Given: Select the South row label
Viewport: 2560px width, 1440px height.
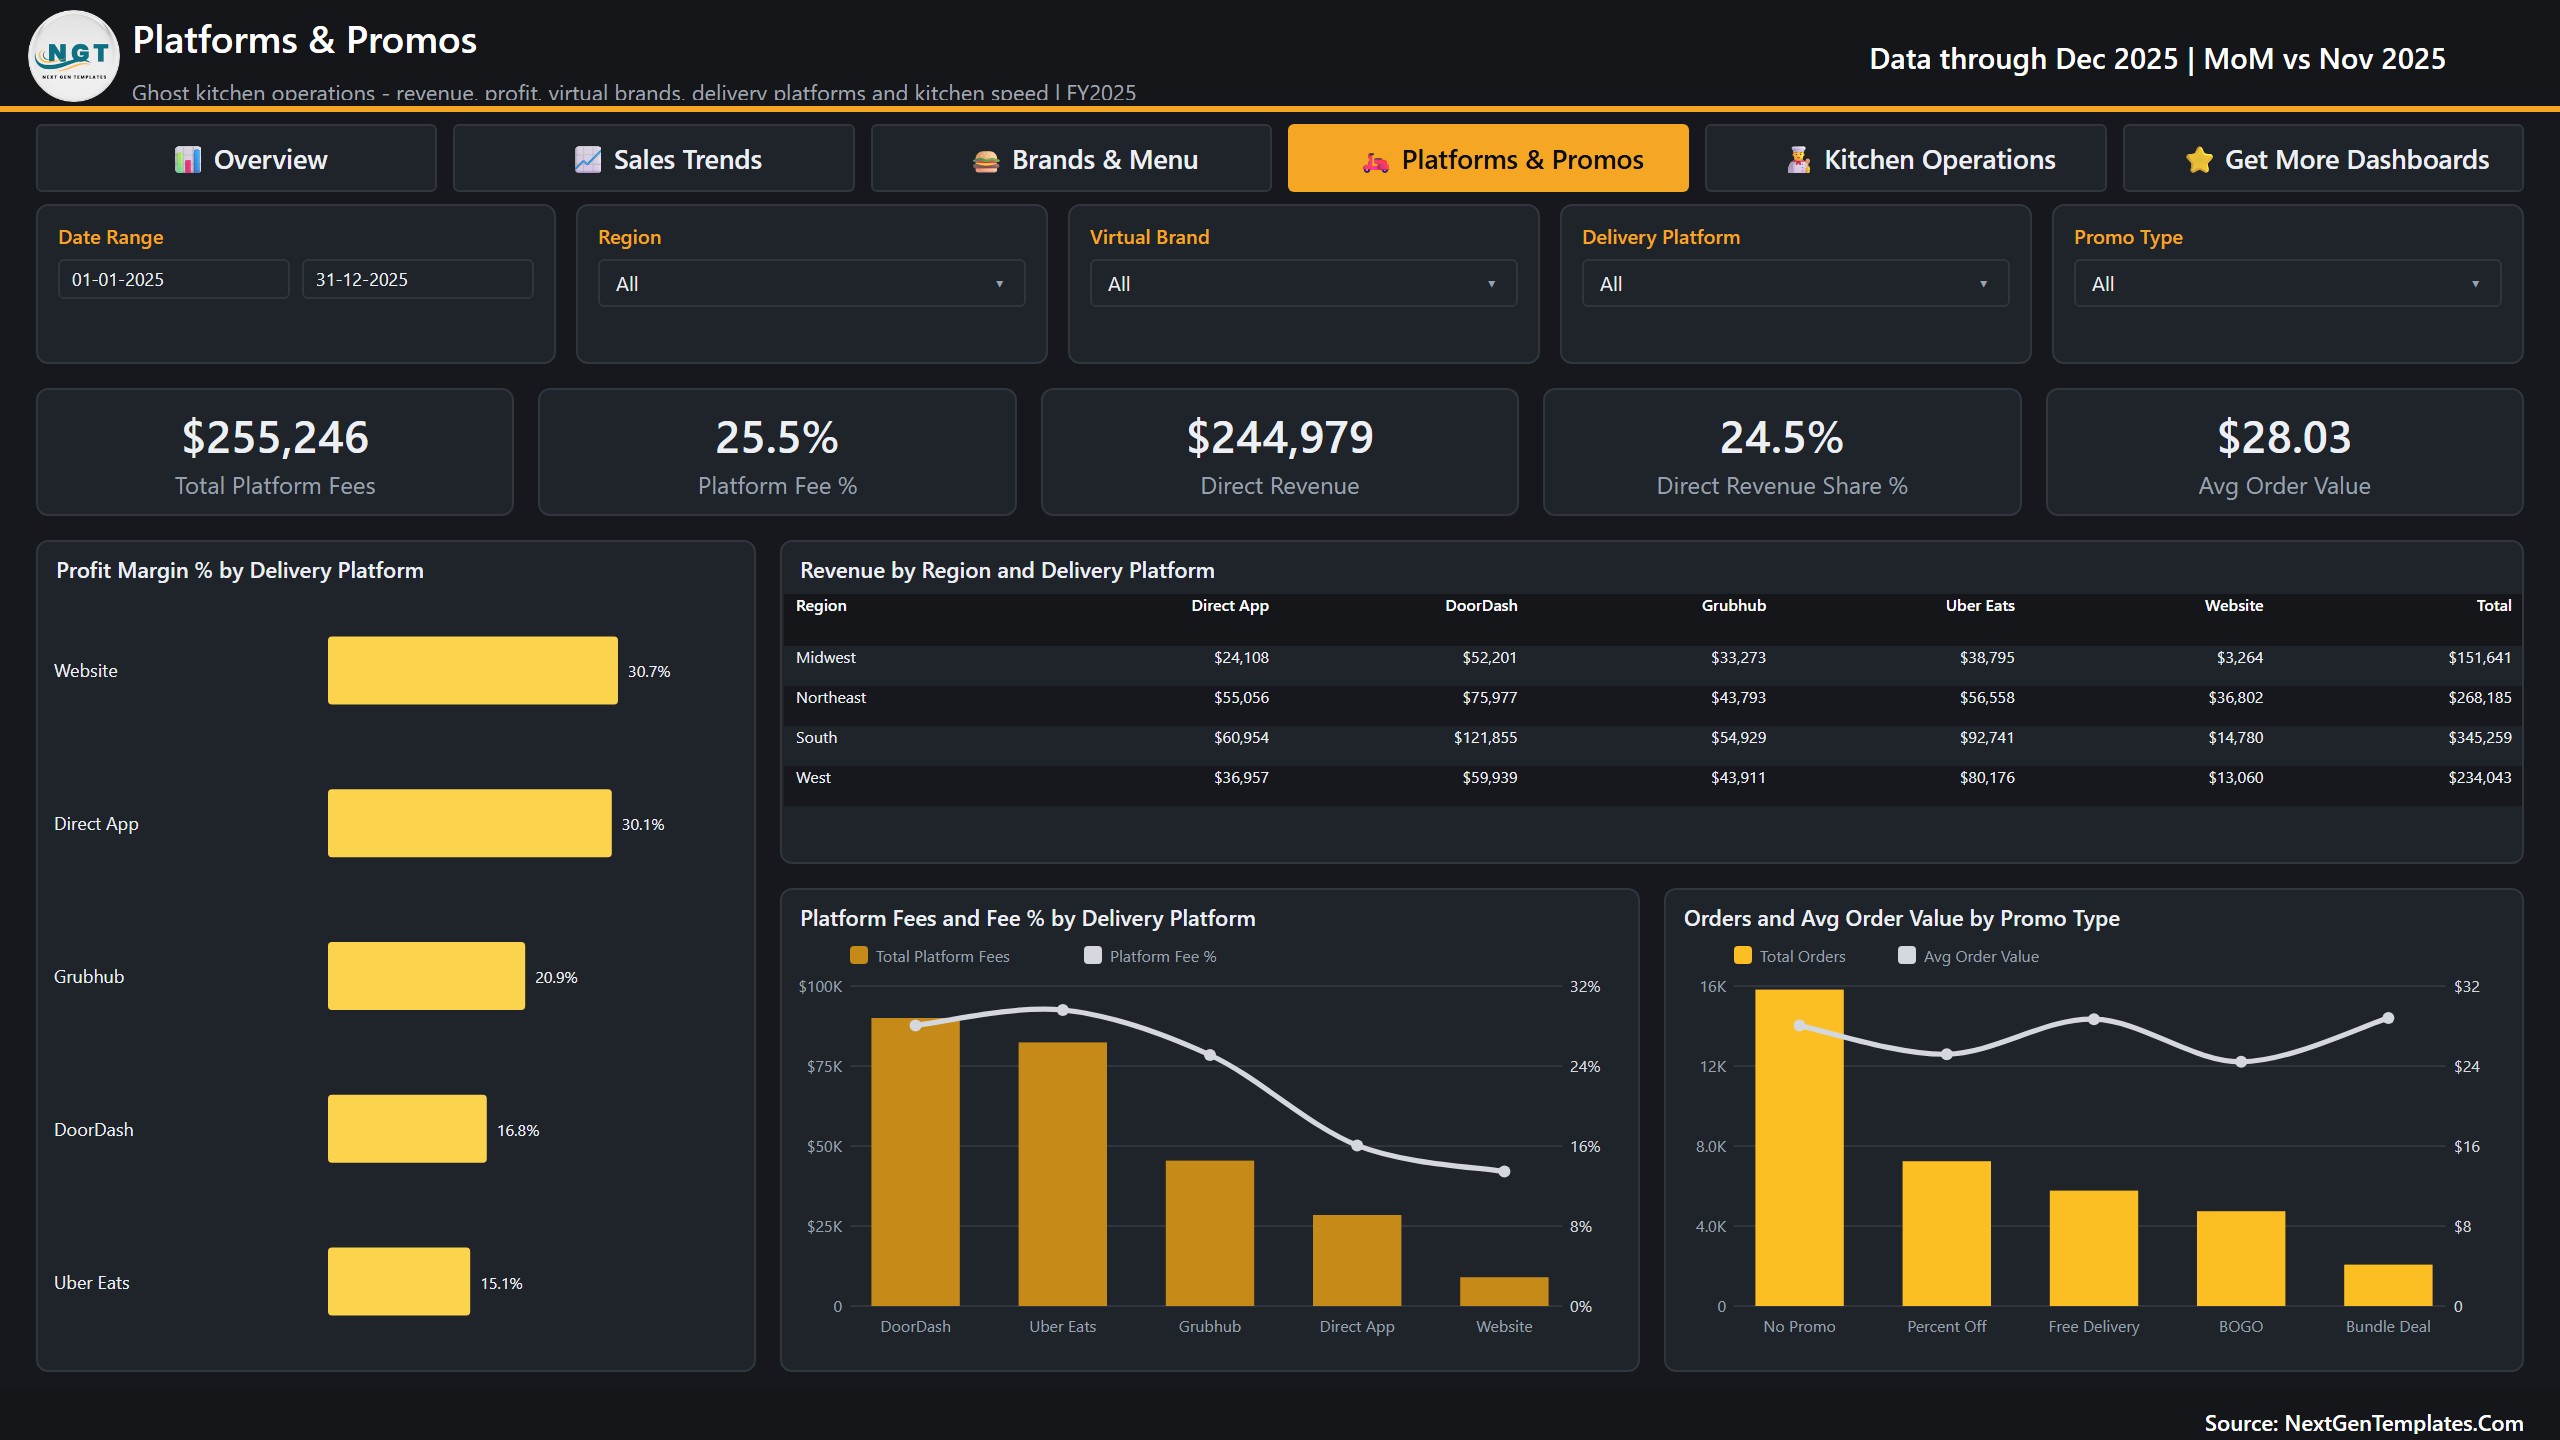Looking at the screenshot, I should click(x=816, y=738).
